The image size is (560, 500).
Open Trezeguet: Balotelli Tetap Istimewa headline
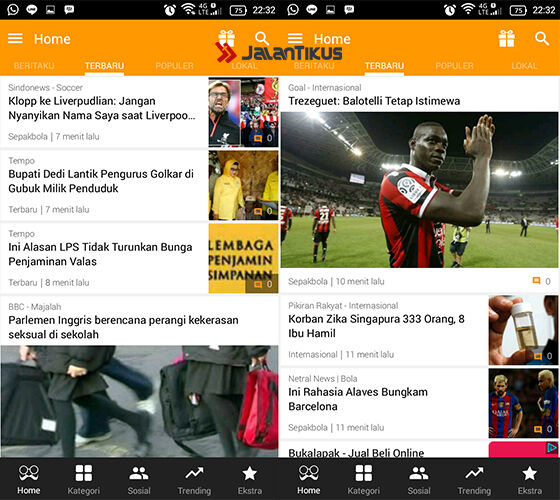(x=374, y=101)
